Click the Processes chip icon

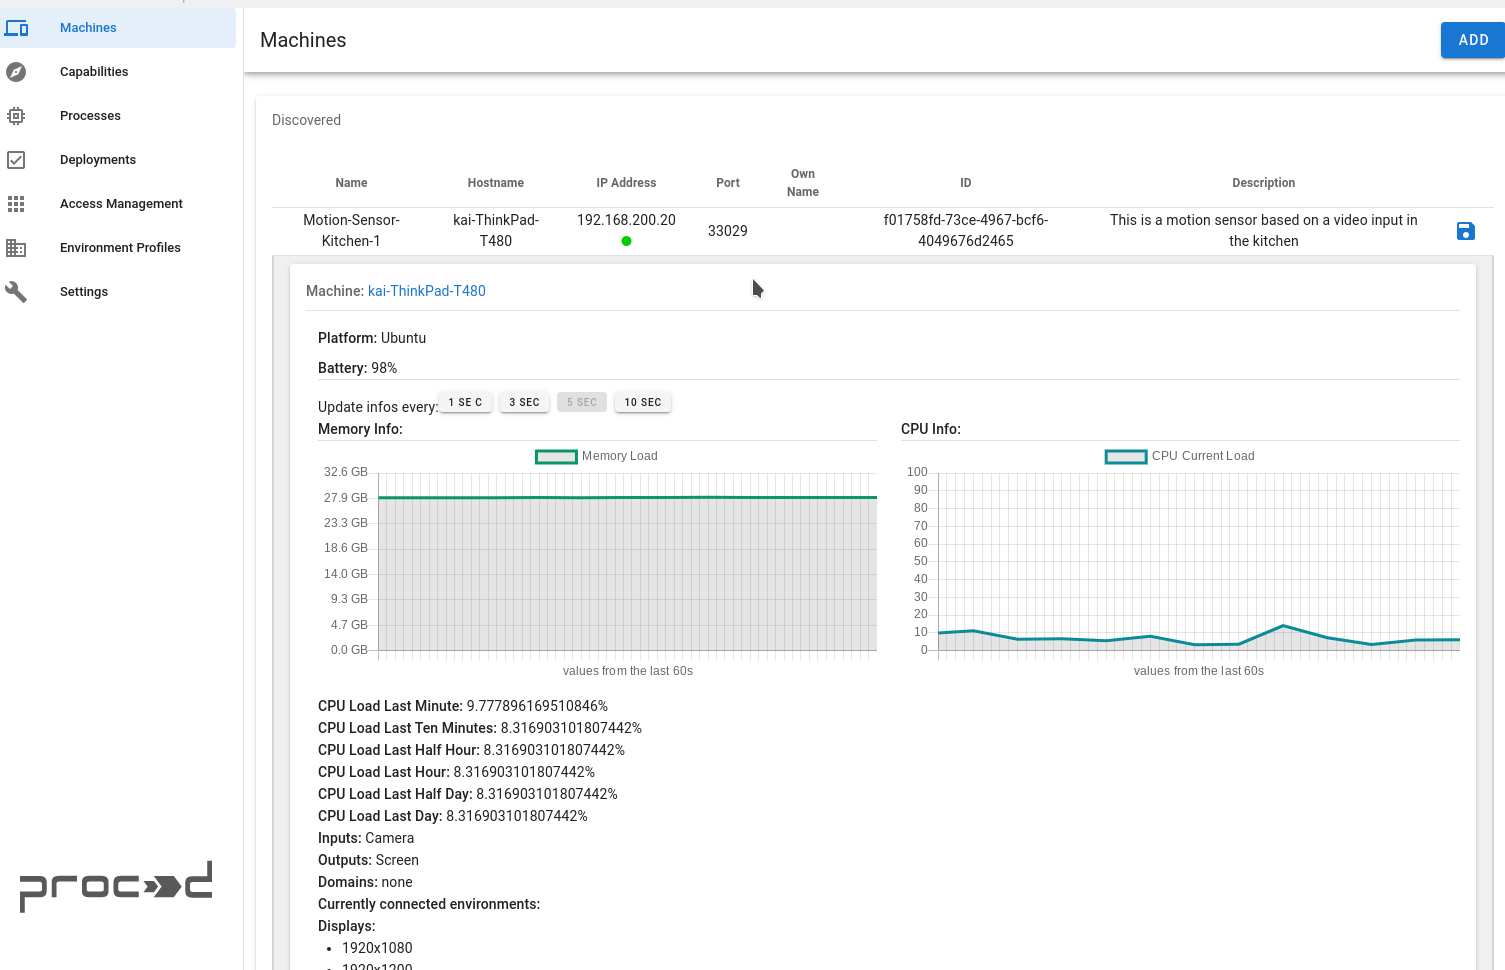[16, 116]
